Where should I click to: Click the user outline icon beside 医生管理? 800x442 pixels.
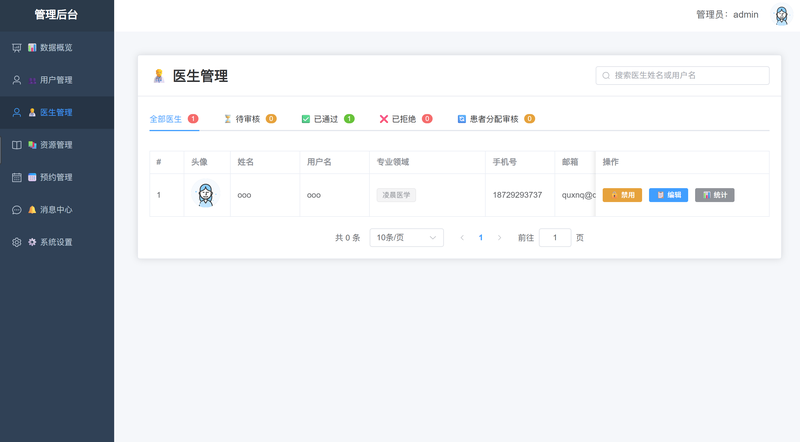(x=17, y=112)
